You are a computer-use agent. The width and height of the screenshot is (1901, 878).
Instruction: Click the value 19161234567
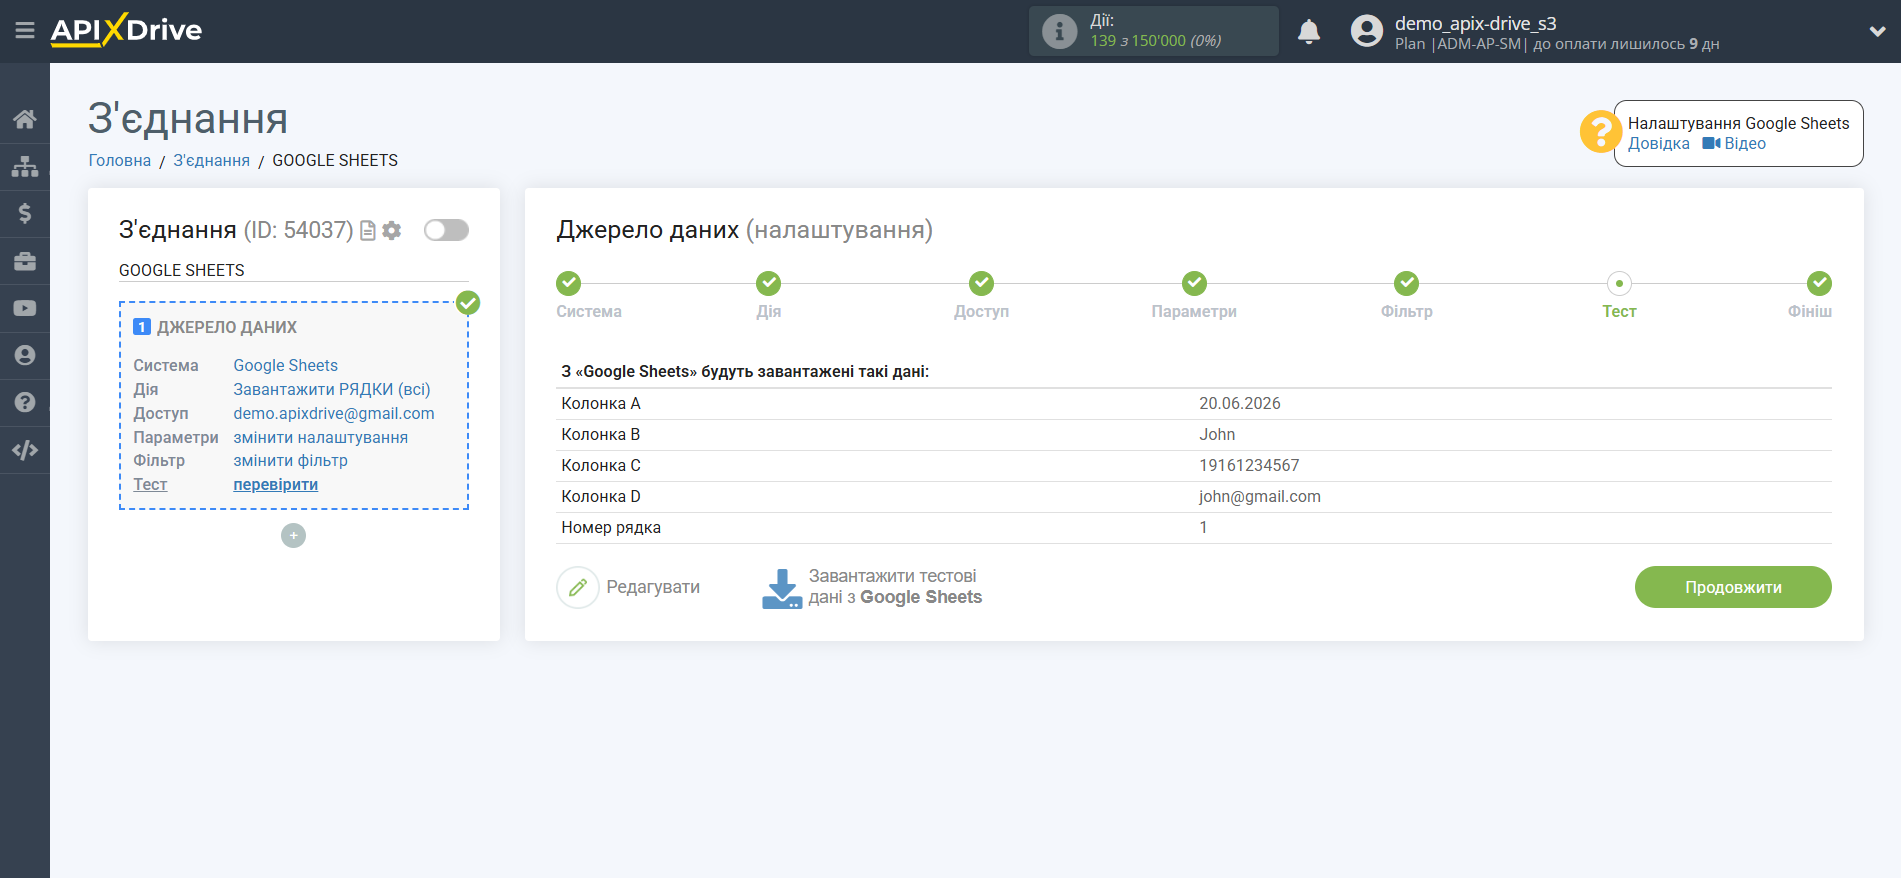pyautogui.click(x=1249, y=466)
